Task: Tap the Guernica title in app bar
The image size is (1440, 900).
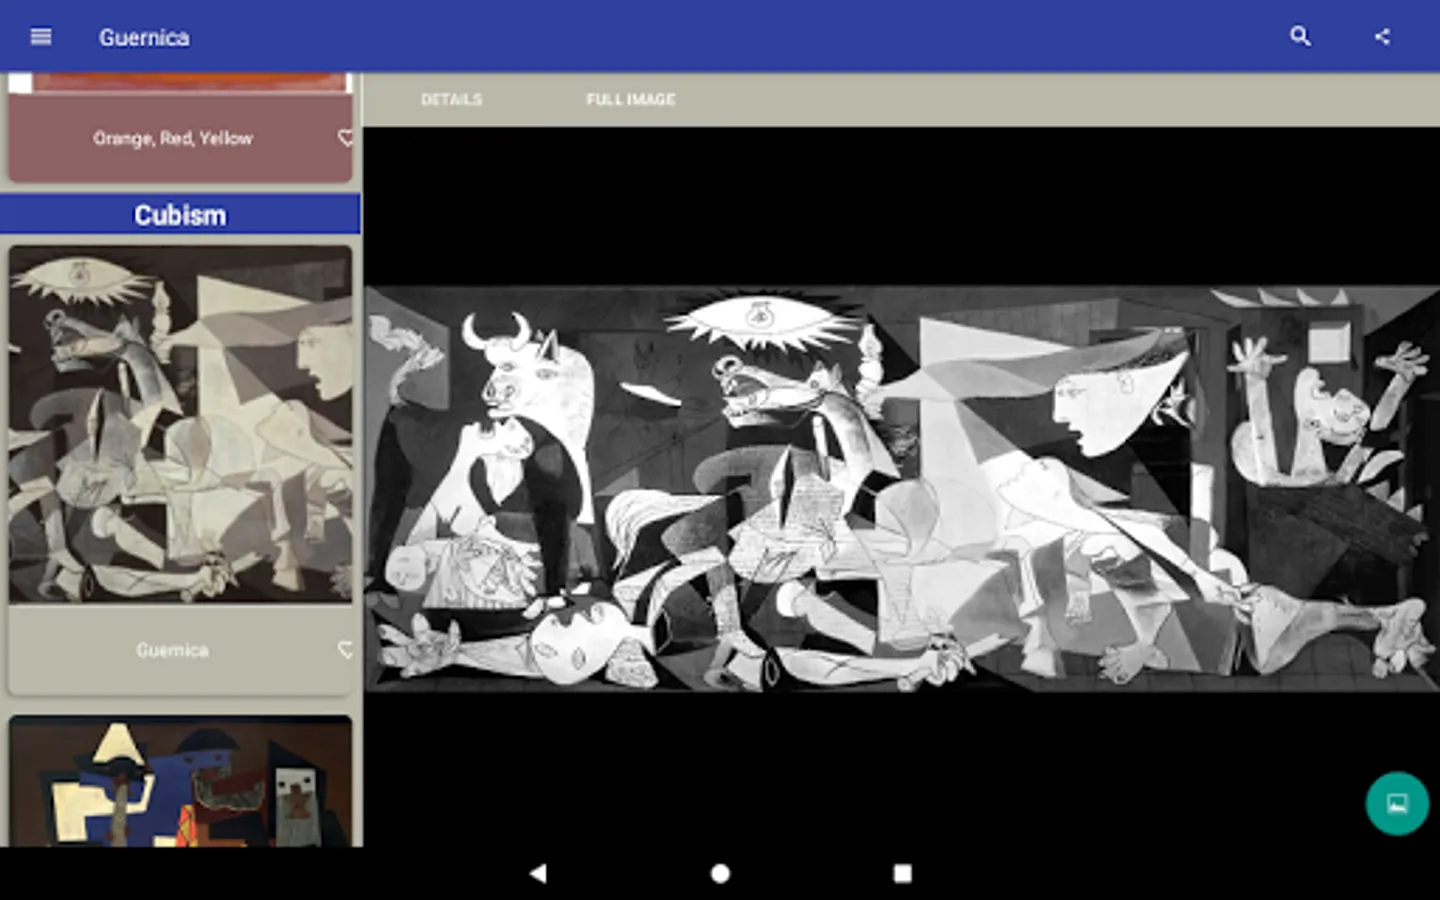Action: [144, 37]
